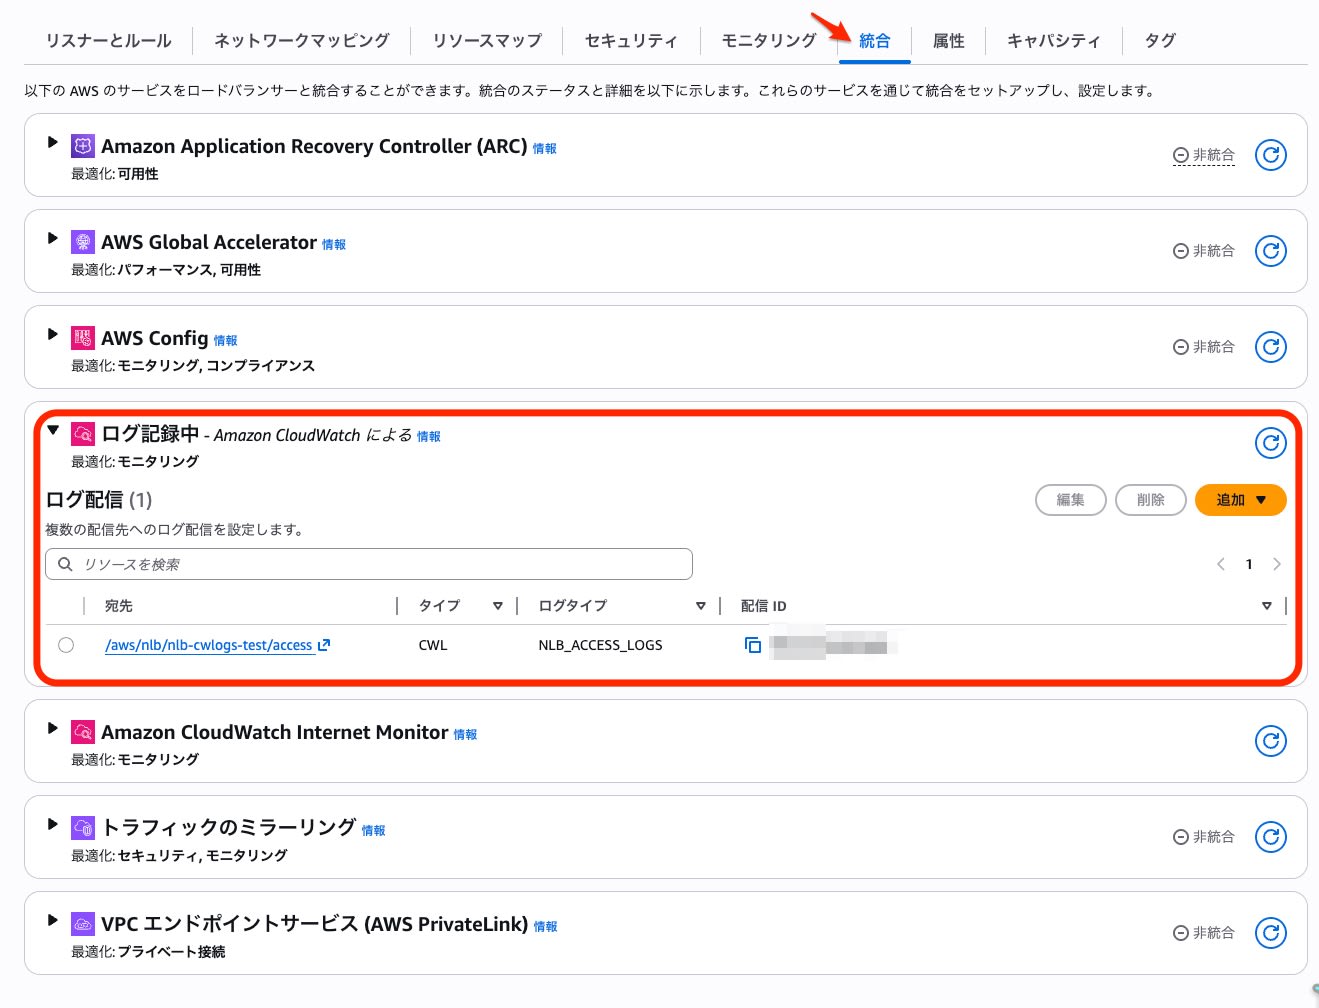Click the CWL type cell
The height and width of the screenshot is (1008, 1319).
click(433, 645)
